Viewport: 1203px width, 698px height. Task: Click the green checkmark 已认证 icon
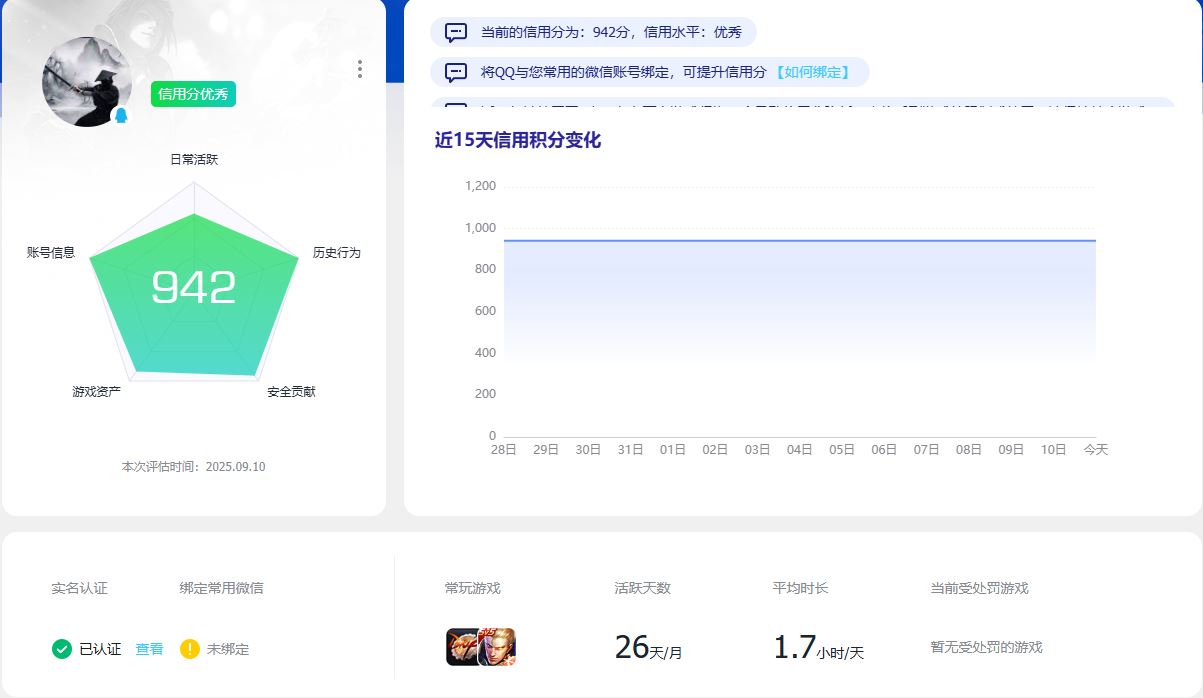pyautogui.click(x=62, y=649)
